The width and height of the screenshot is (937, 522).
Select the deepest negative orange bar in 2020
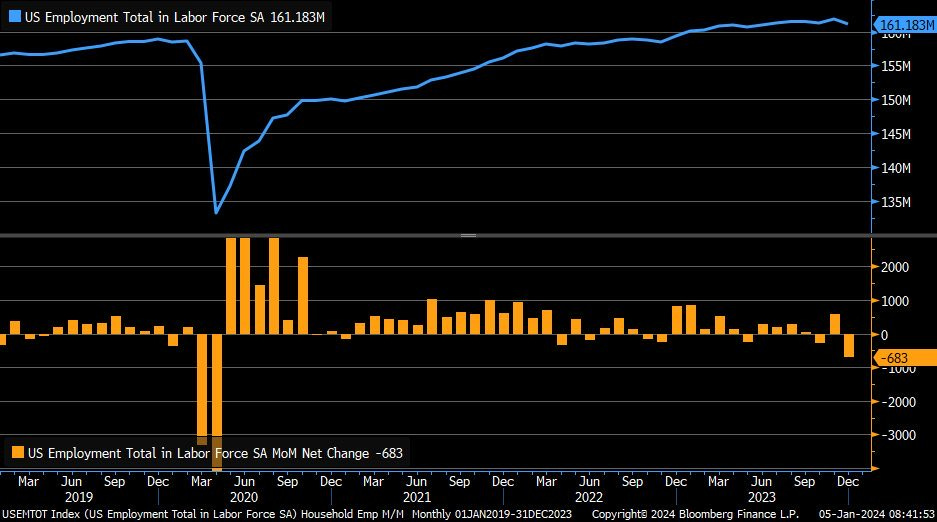tap(216, 400)
